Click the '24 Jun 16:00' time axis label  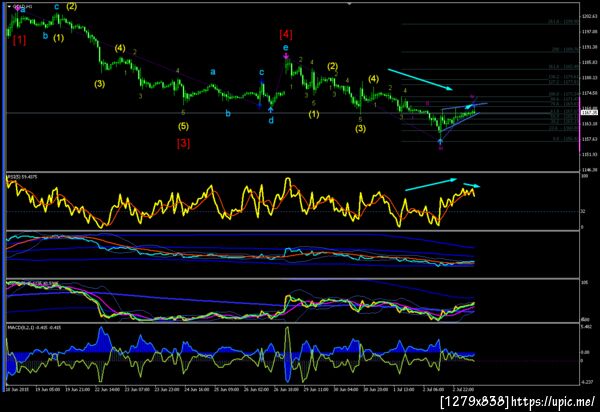(x=197, y=389)
